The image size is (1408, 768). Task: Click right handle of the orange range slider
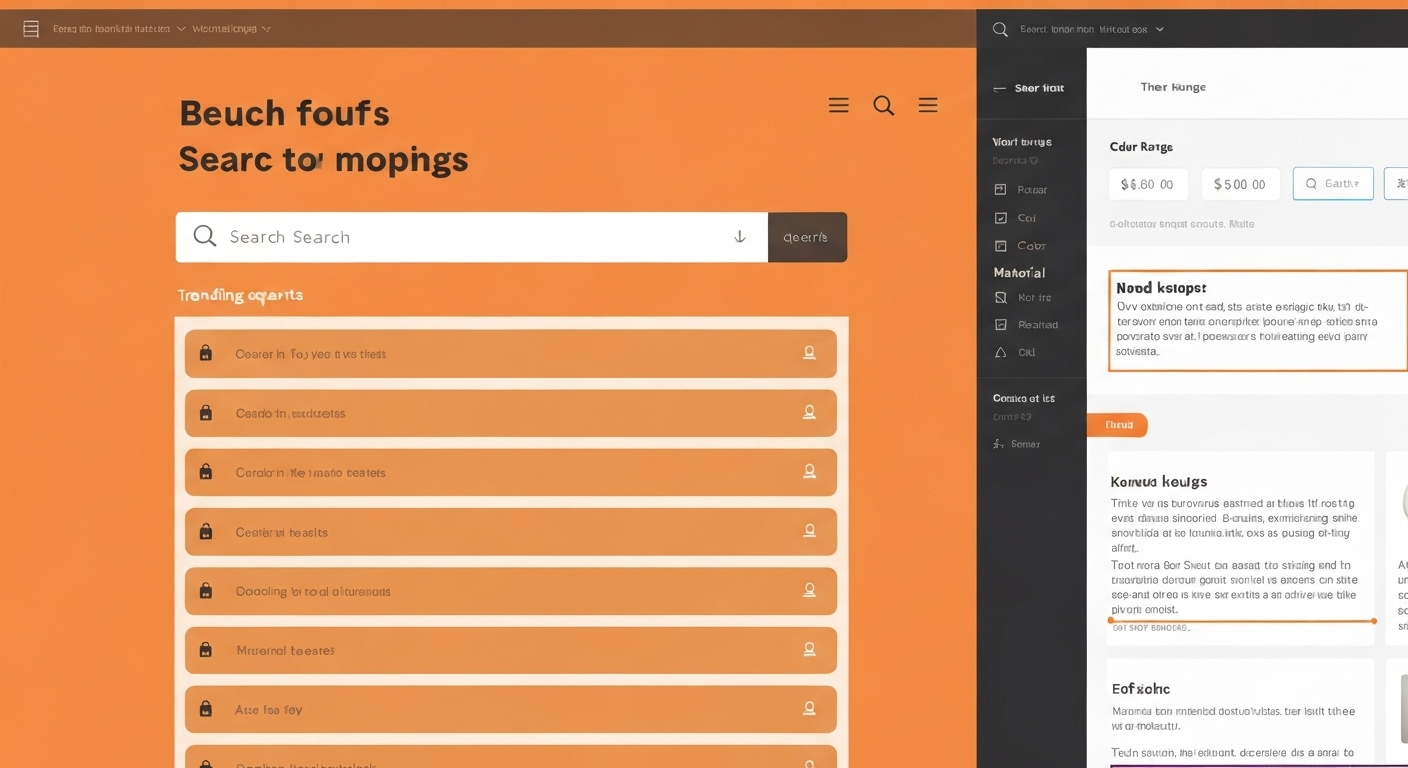[1374, 621]
